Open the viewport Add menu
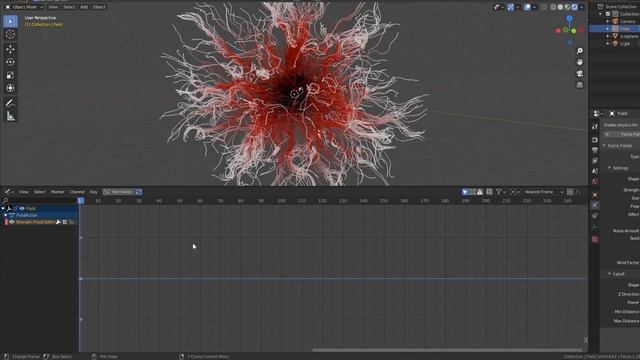This screenshot has width=640, height=360. (84, 7)
